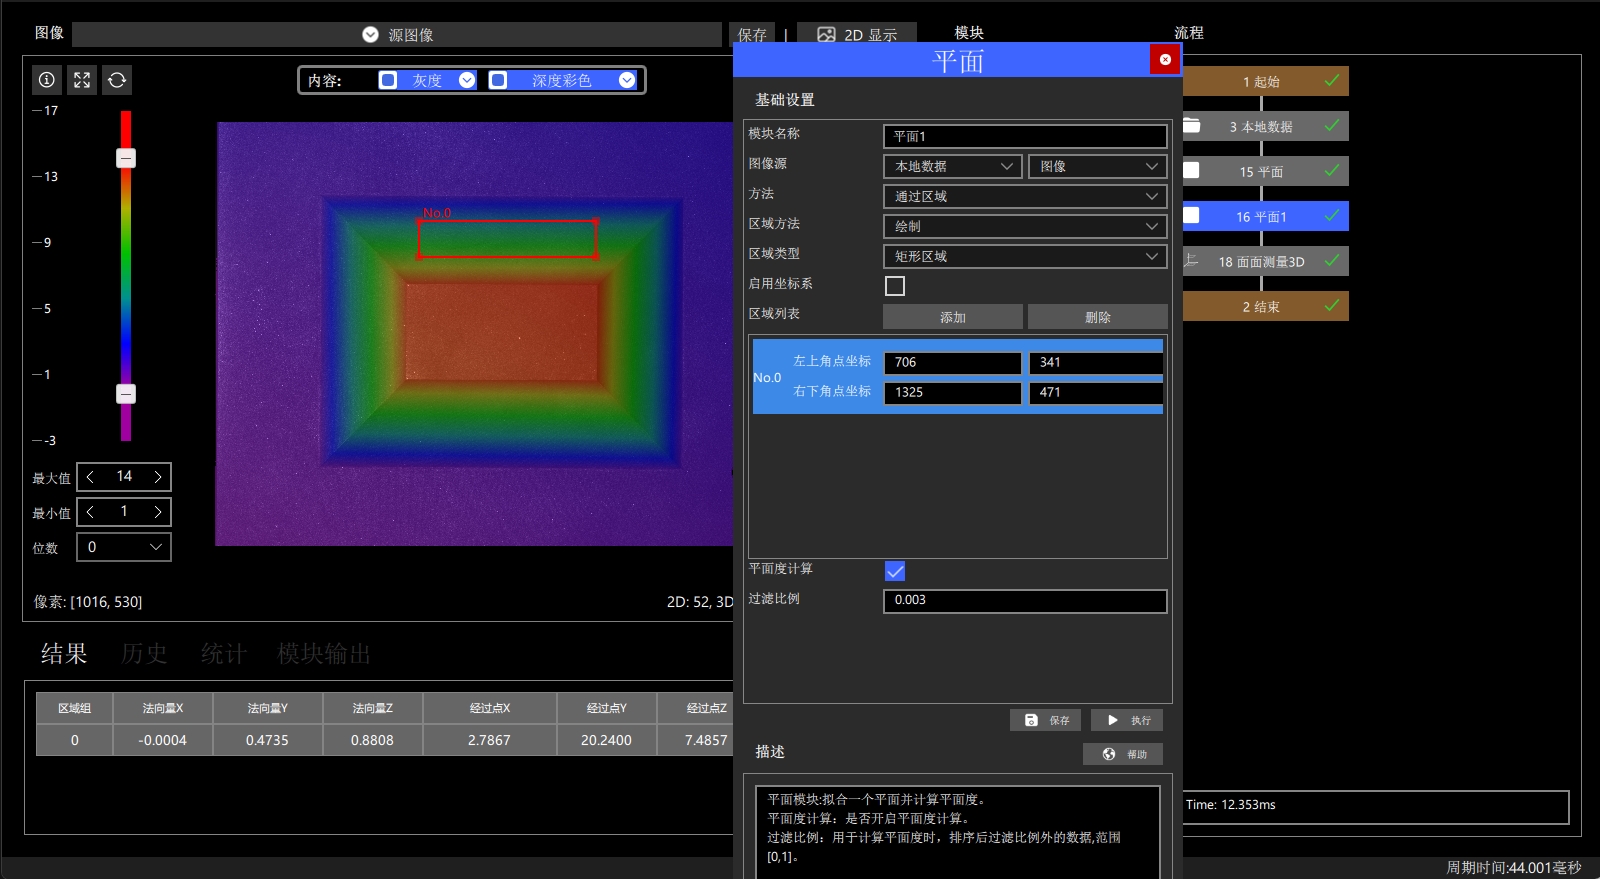Click the measurement icon on 18 面面测量3D
Viewport: 1600px width, 879px height.
(1191, 260)
